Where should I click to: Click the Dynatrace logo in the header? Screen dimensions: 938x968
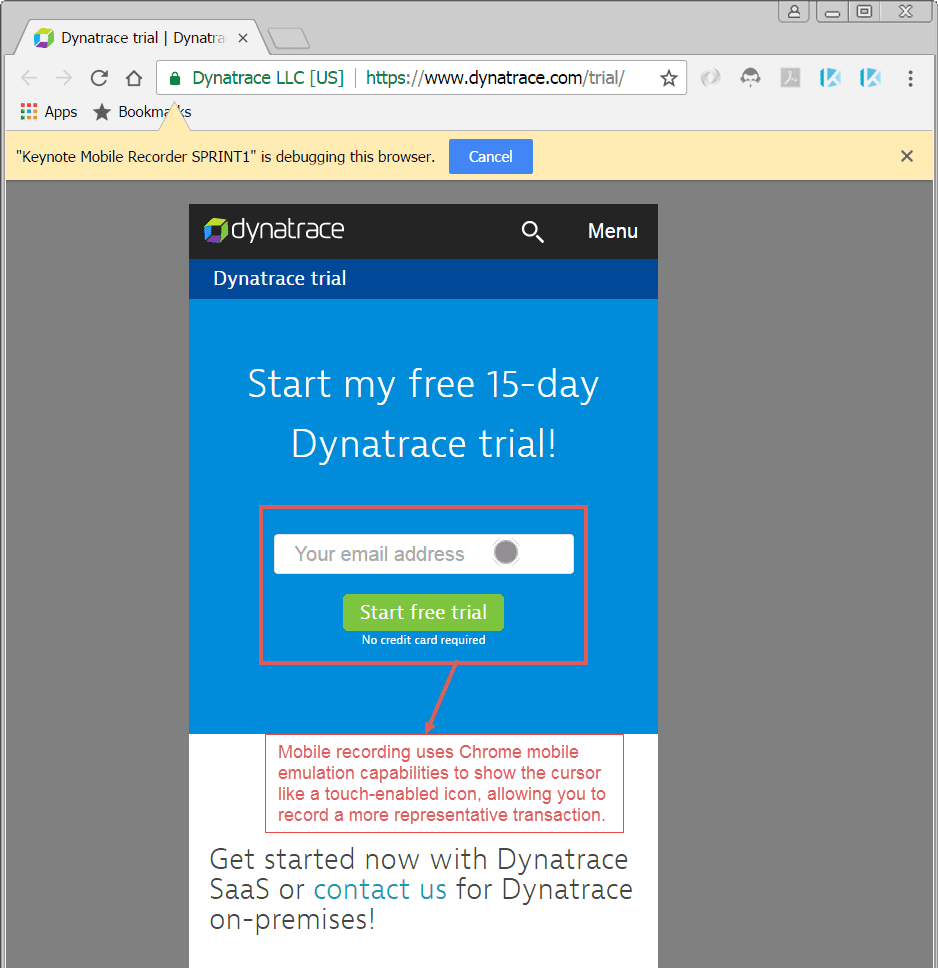pos(274,230)
